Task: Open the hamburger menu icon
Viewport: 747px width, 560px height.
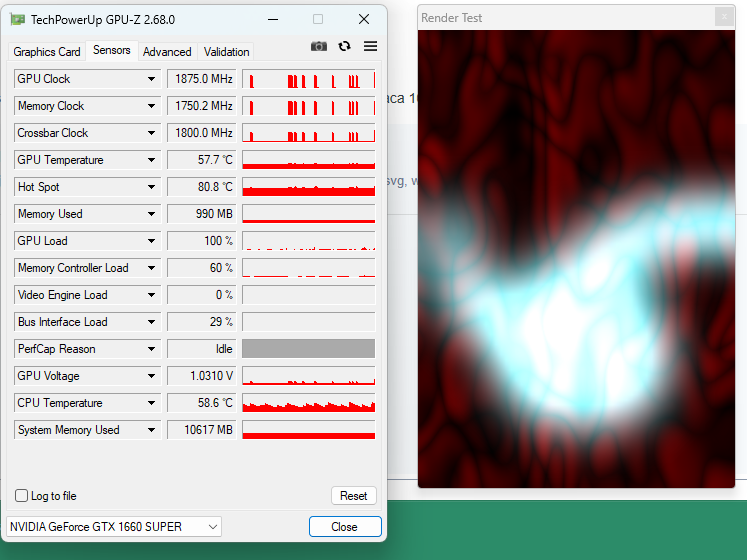Action: [370, 46]
